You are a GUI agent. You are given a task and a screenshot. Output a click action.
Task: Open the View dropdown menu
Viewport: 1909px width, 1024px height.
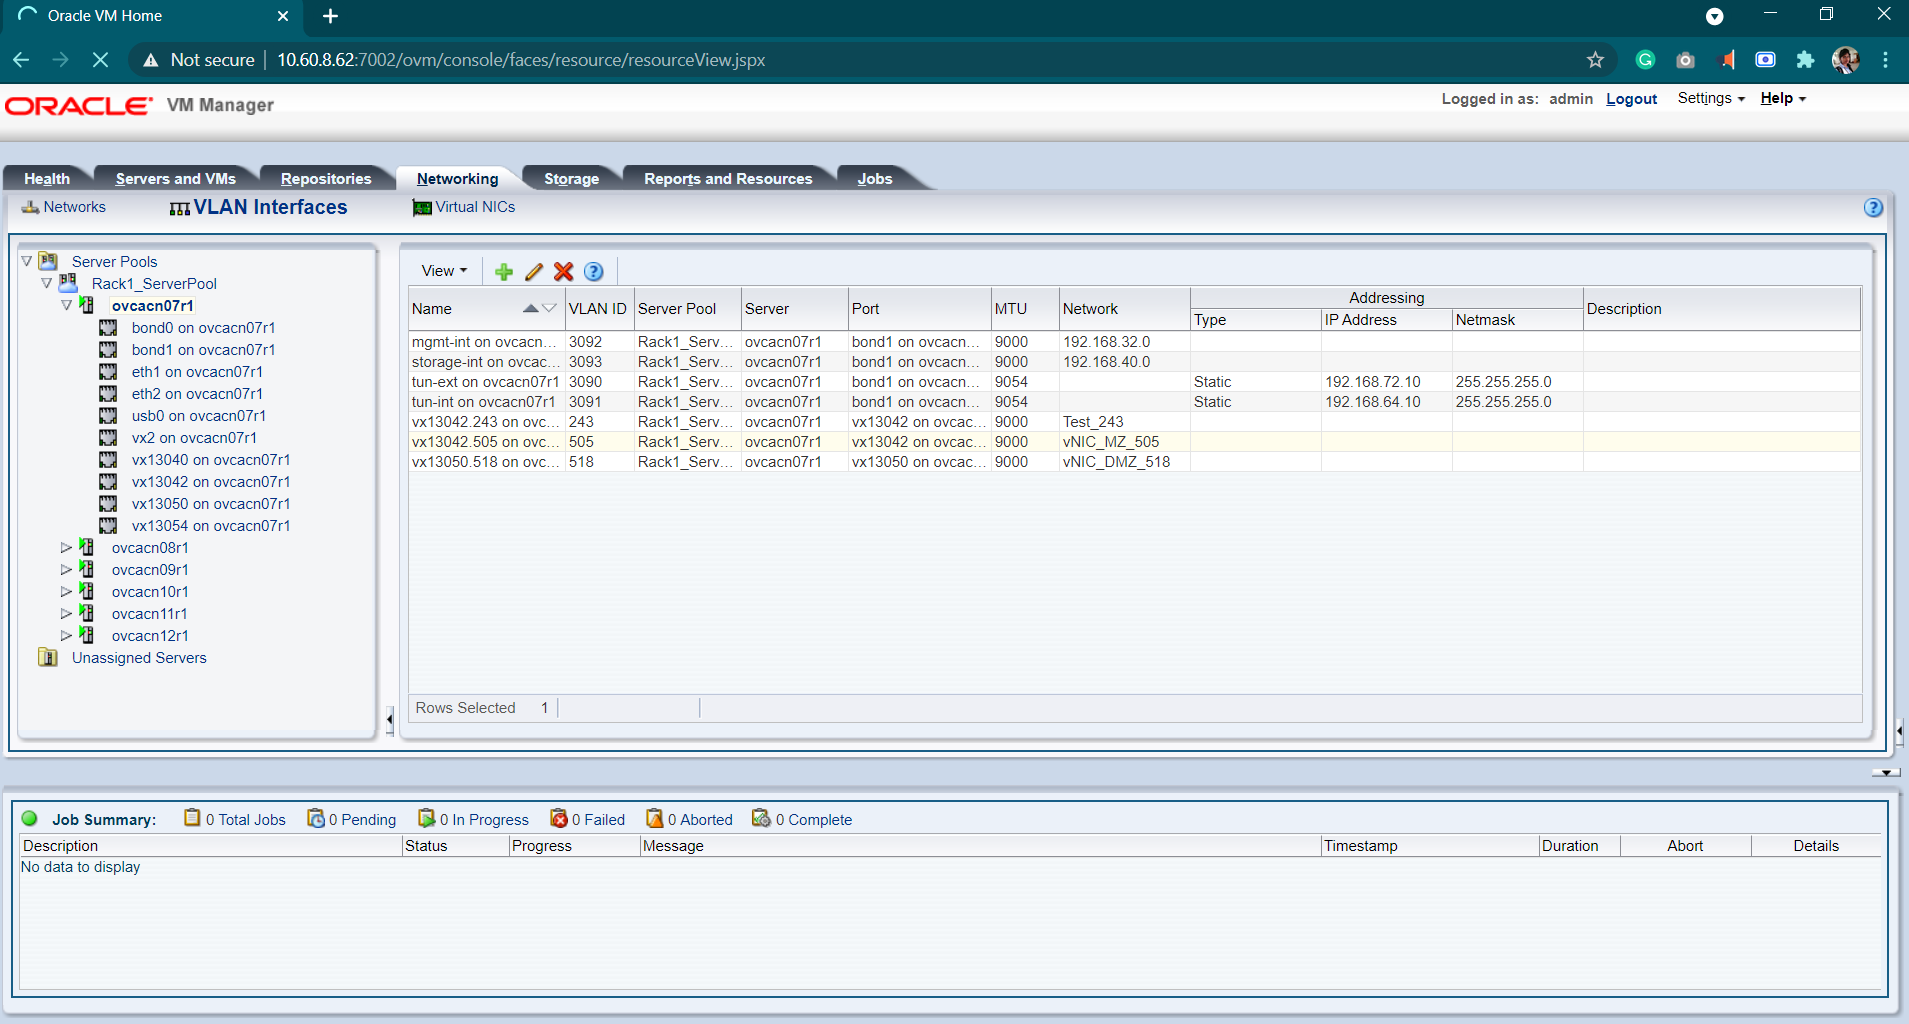[444, 271]
